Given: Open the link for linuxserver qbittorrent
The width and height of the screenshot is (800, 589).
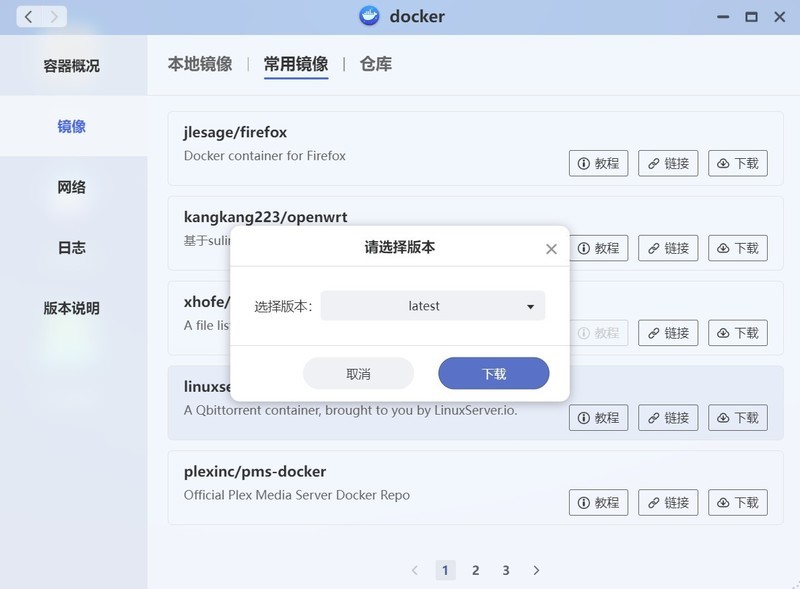Looking at the screenshot, I should coord(667,418).
